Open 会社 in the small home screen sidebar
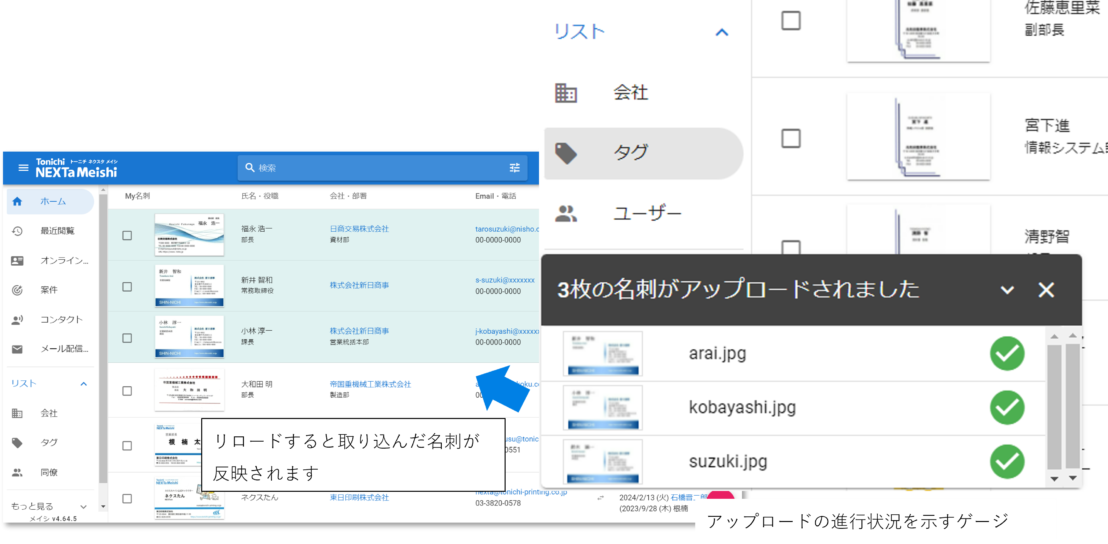1108x544 pixels. (x=50, y=413)
